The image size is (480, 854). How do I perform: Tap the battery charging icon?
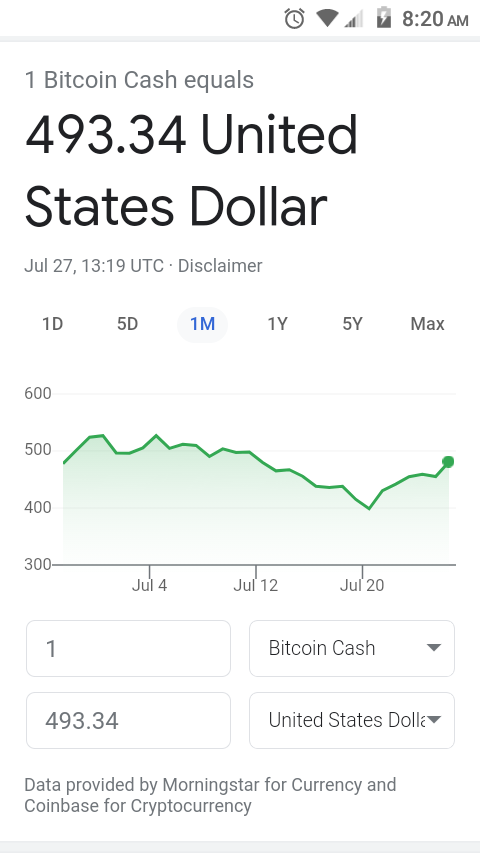tap(384, 18)
